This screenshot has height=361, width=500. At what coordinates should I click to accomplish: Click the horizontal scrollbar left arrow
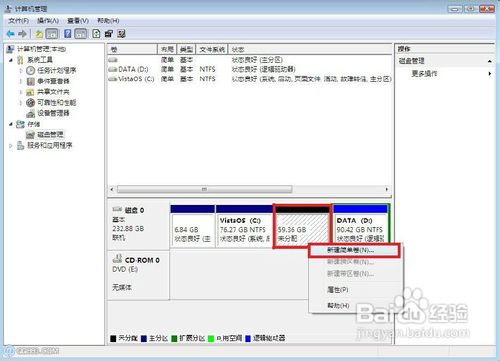pyautogui.click(x=112, y=189)
